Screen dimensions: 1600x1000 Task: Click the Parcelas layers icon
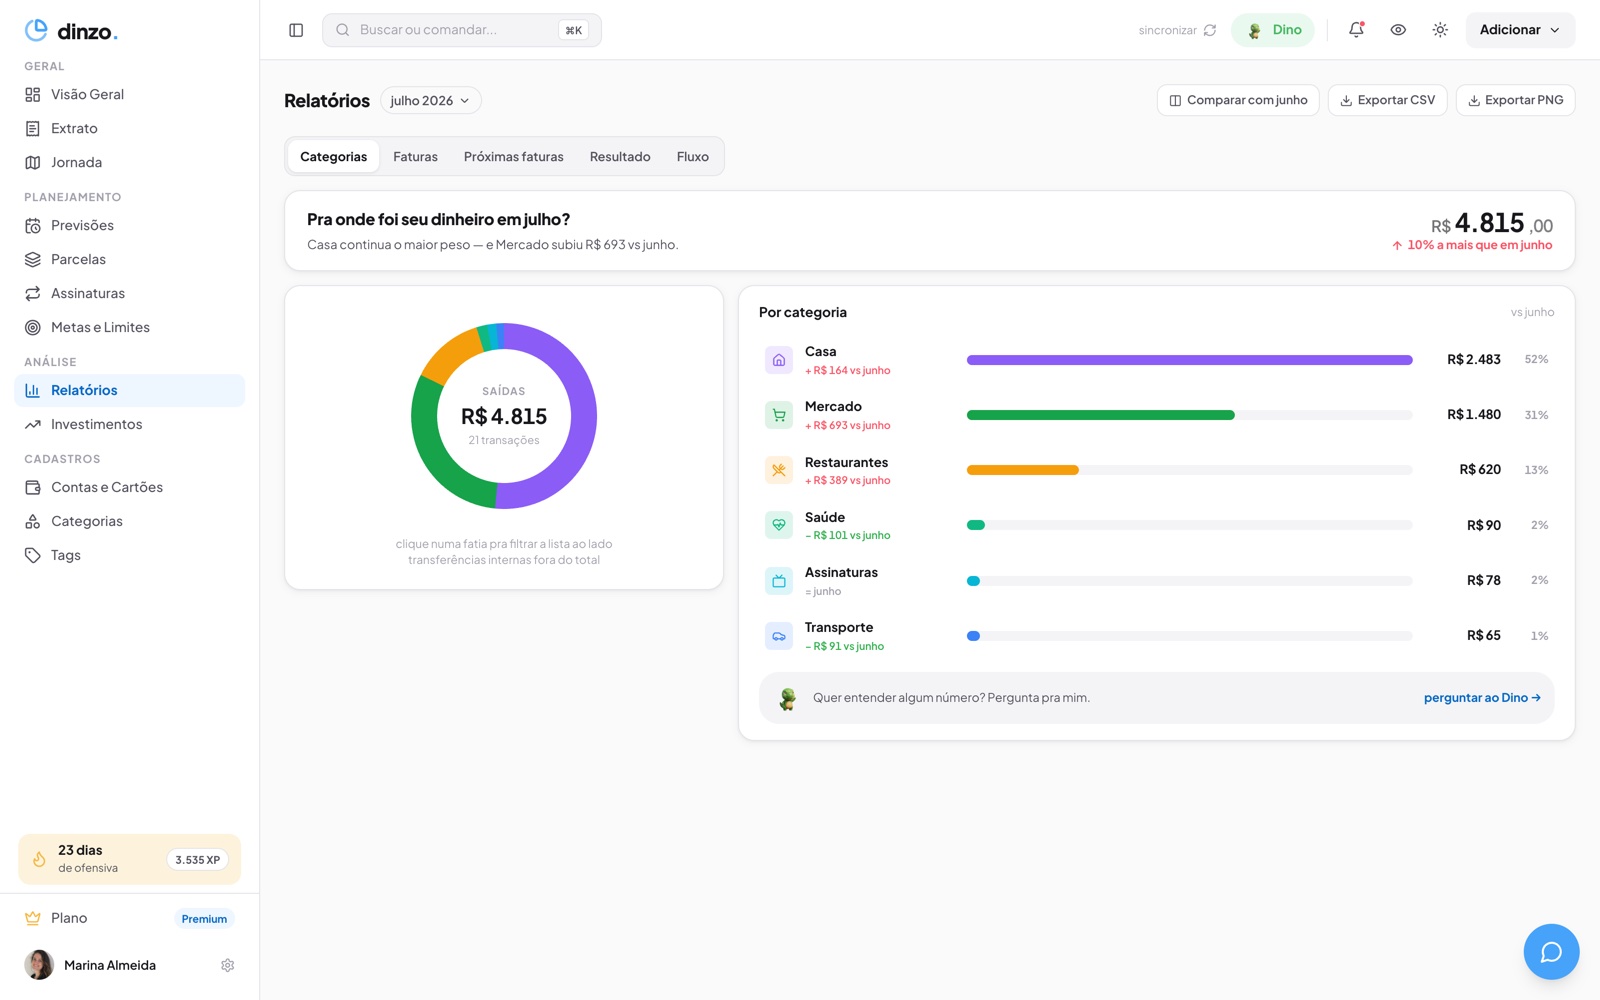click(33, 259)
